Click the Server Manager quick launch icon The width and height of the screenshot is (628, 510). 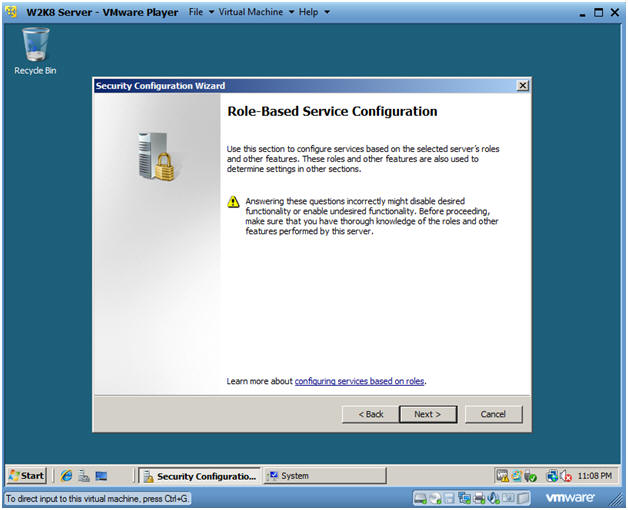click(x=84, y=476)
